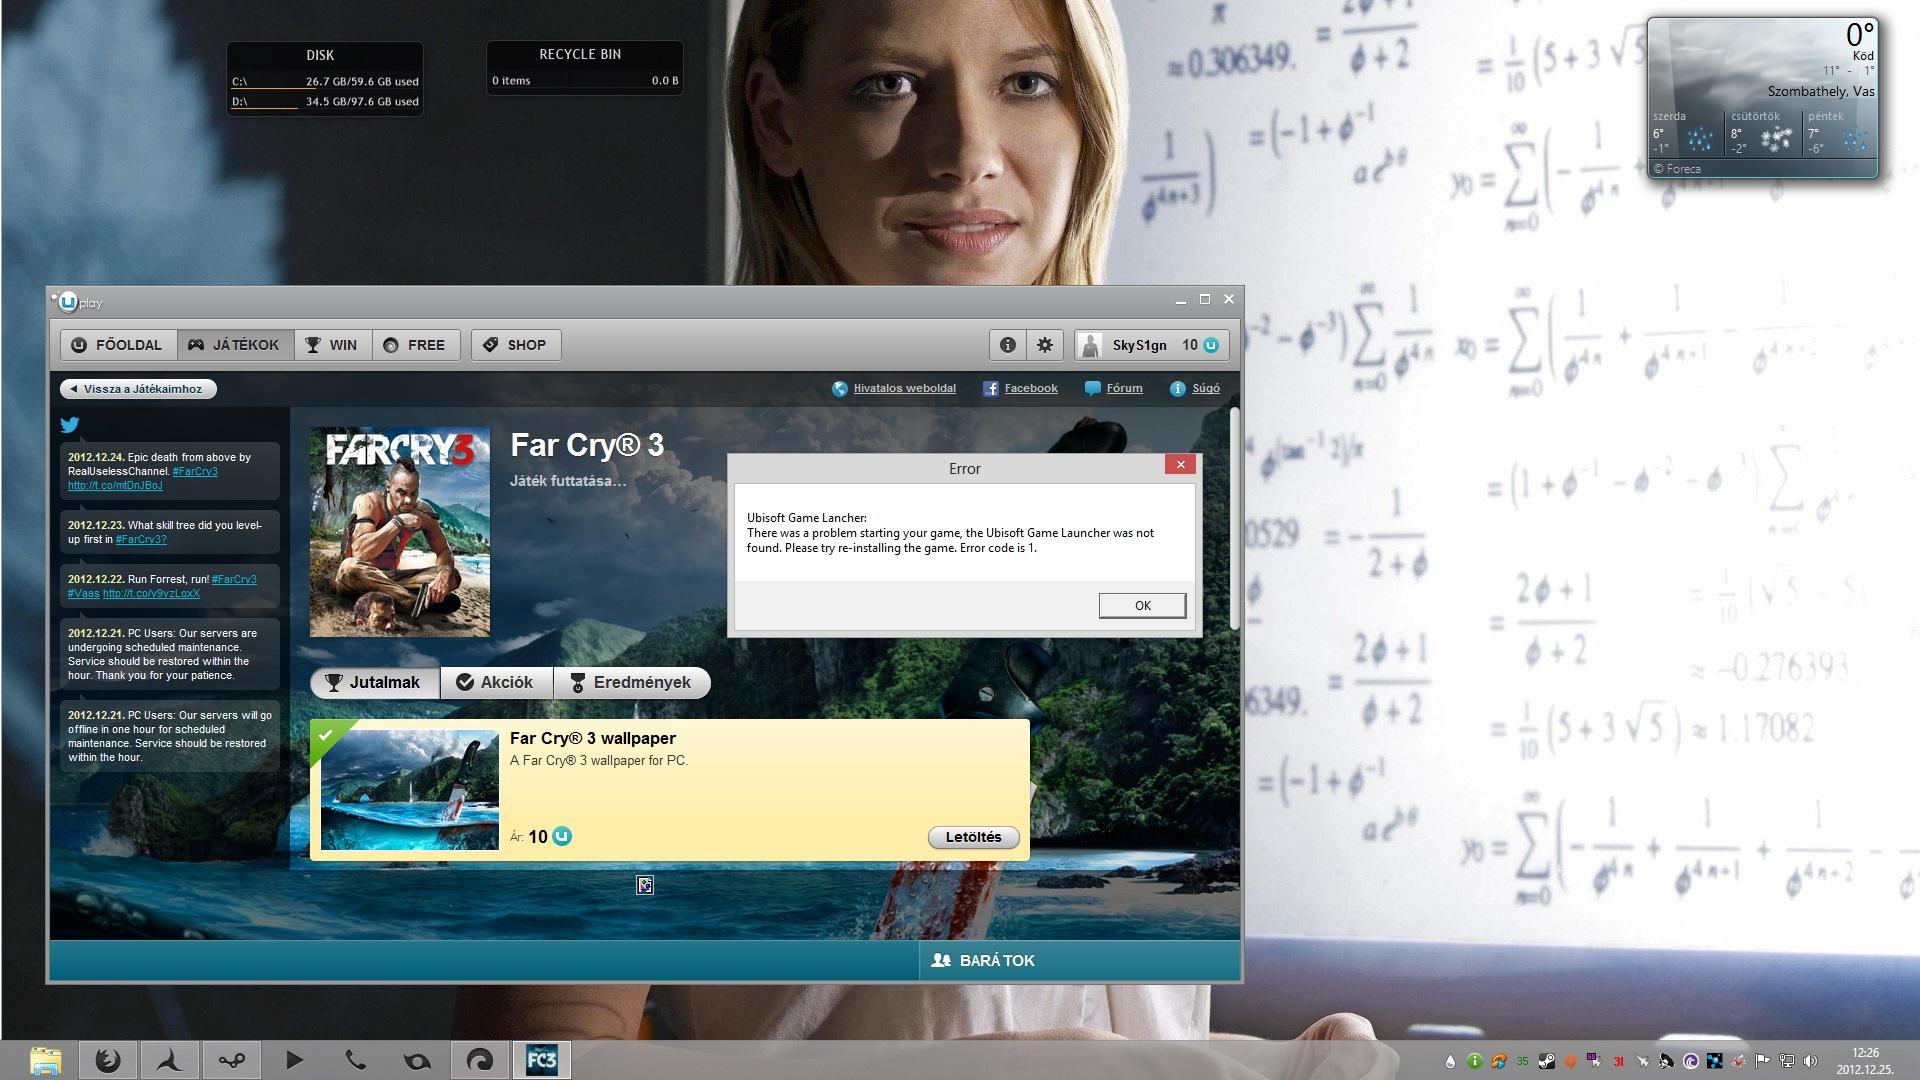Go back via Vissza a Játékaimhoz
This screenshot has width=1920, height=1080.
coord(138,389)
